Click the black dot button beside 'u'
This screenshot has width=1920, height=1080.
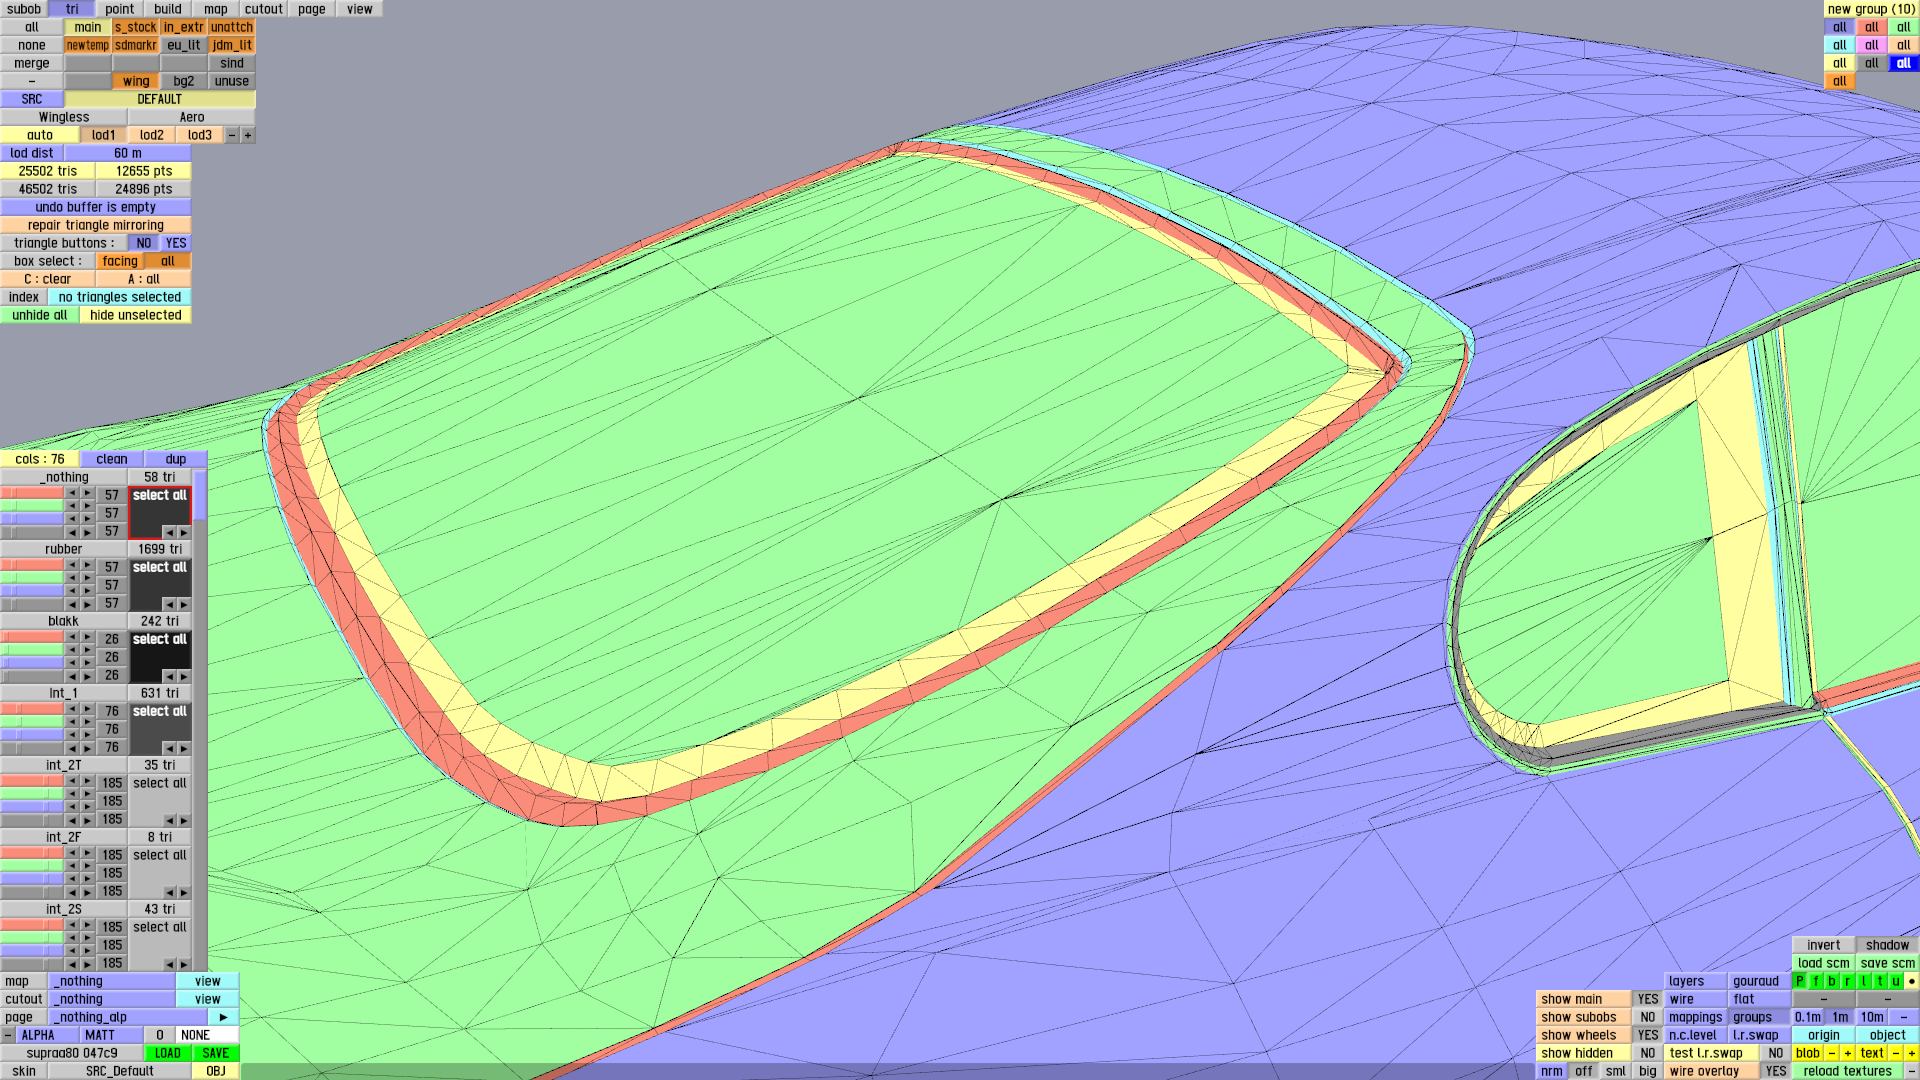pos(1911,981)
